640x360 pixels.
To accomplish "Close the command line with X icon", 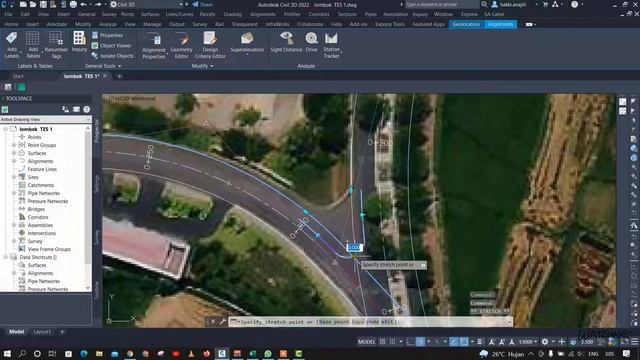I will click(x=213, y=322).
